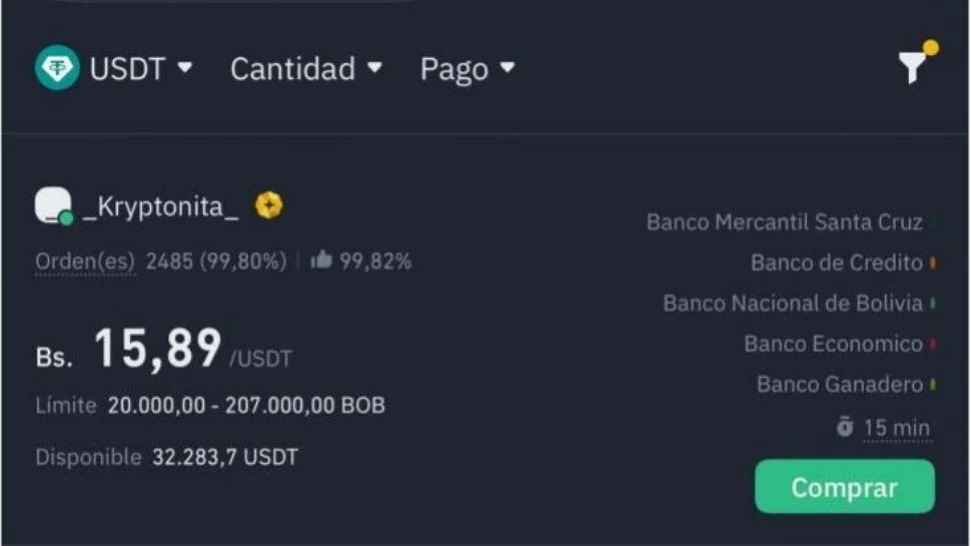
Task: Open the Cantidad dropdown
Action: point(306,68)
